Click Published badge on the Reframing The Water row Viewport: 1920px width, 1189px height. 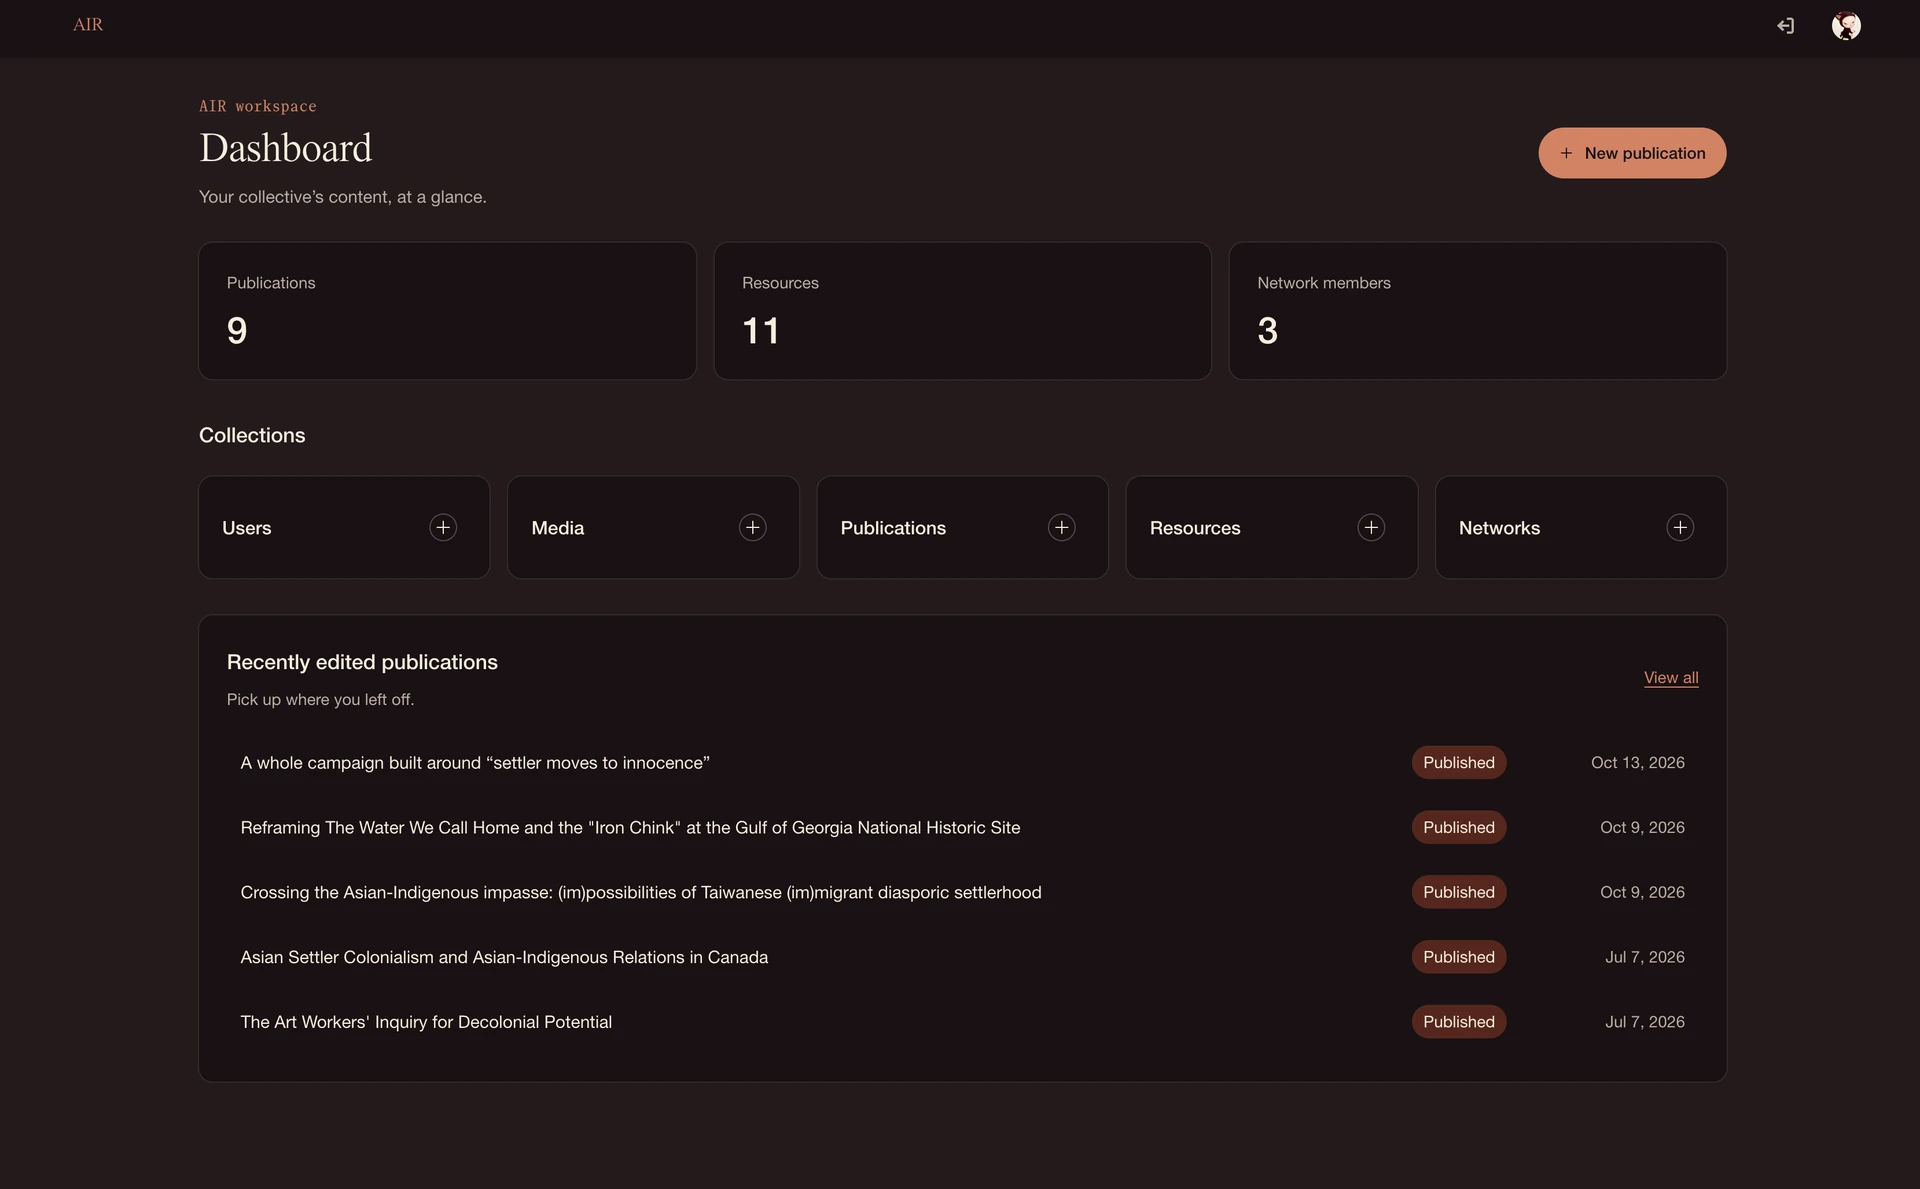pyautogui.click(x=1459, y=828)
